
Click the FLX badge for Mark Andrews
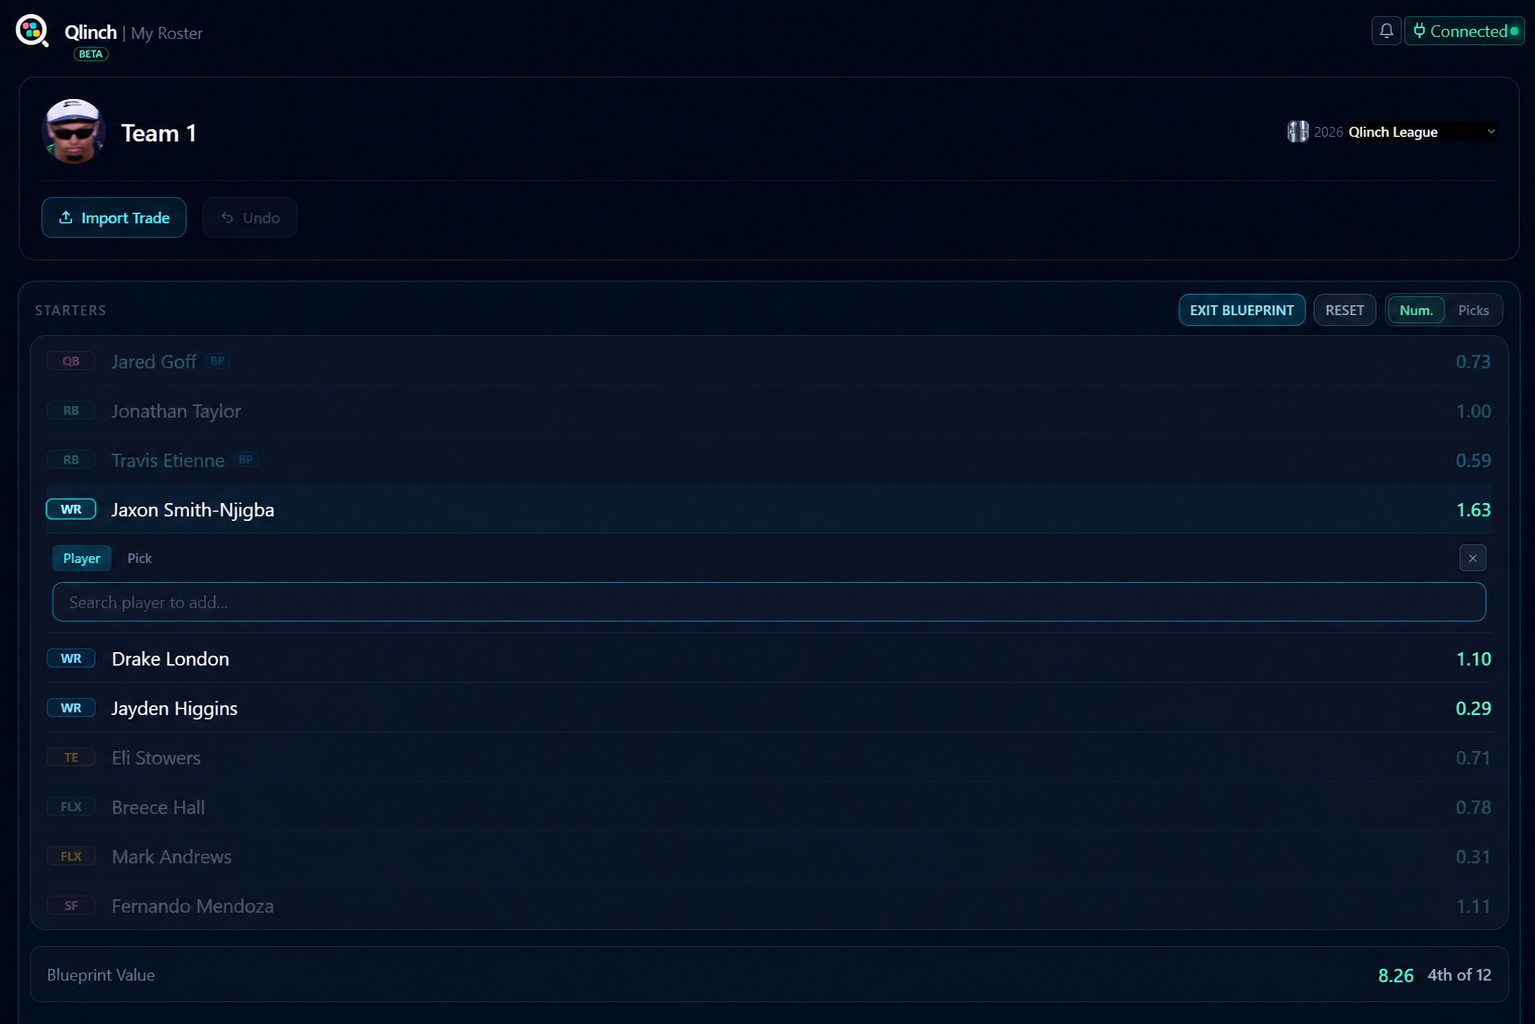71,856
